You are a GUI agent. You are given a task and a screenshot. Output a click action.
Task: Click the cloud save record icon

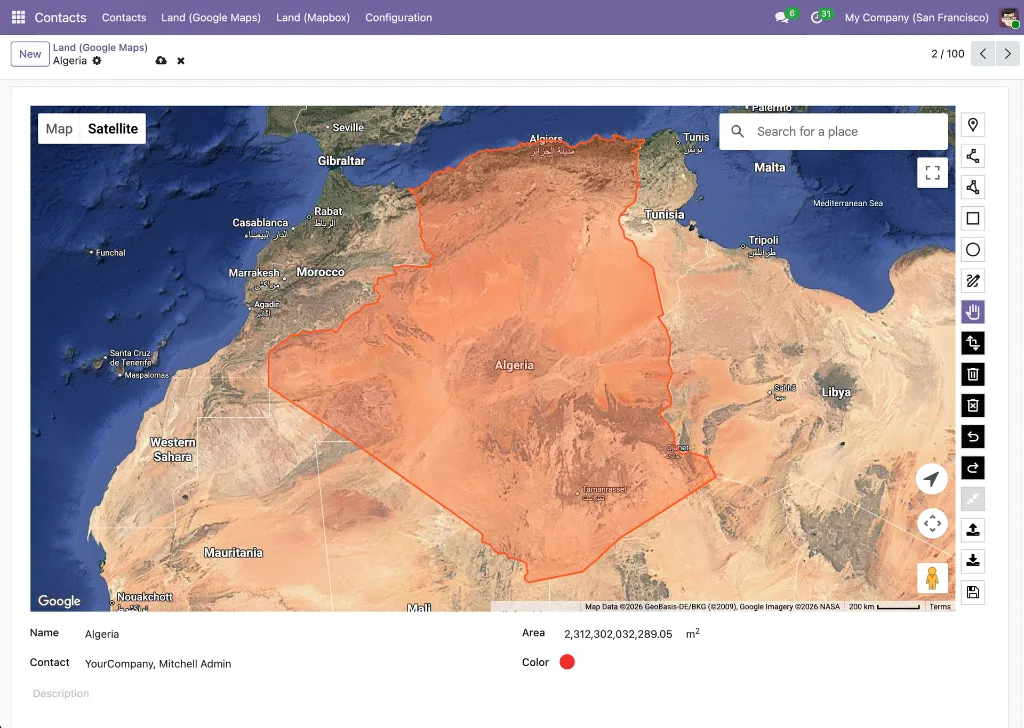[161, 60]
